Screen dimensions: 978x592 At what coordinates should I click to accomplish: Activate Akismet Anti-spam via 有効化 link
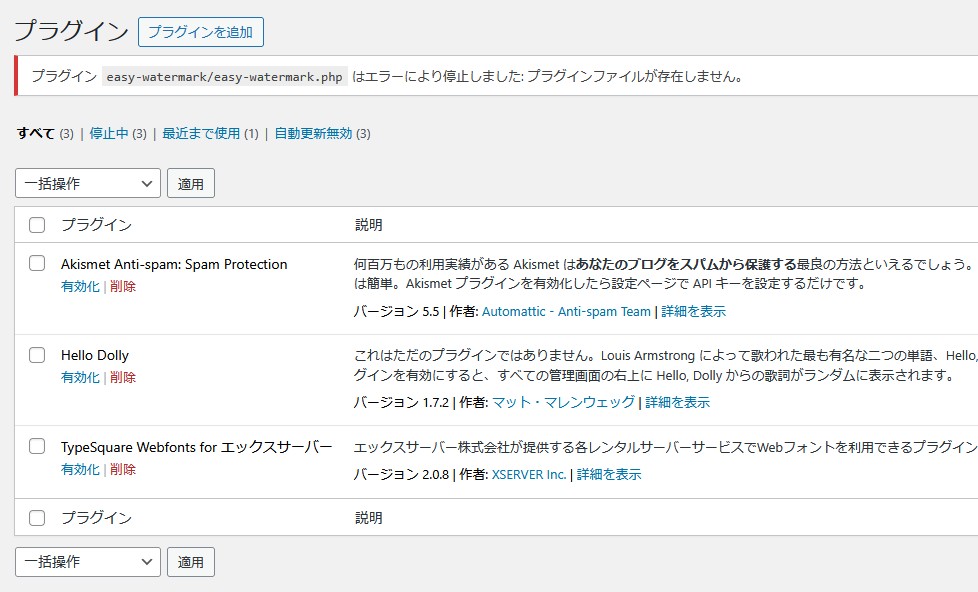(80, 286)
